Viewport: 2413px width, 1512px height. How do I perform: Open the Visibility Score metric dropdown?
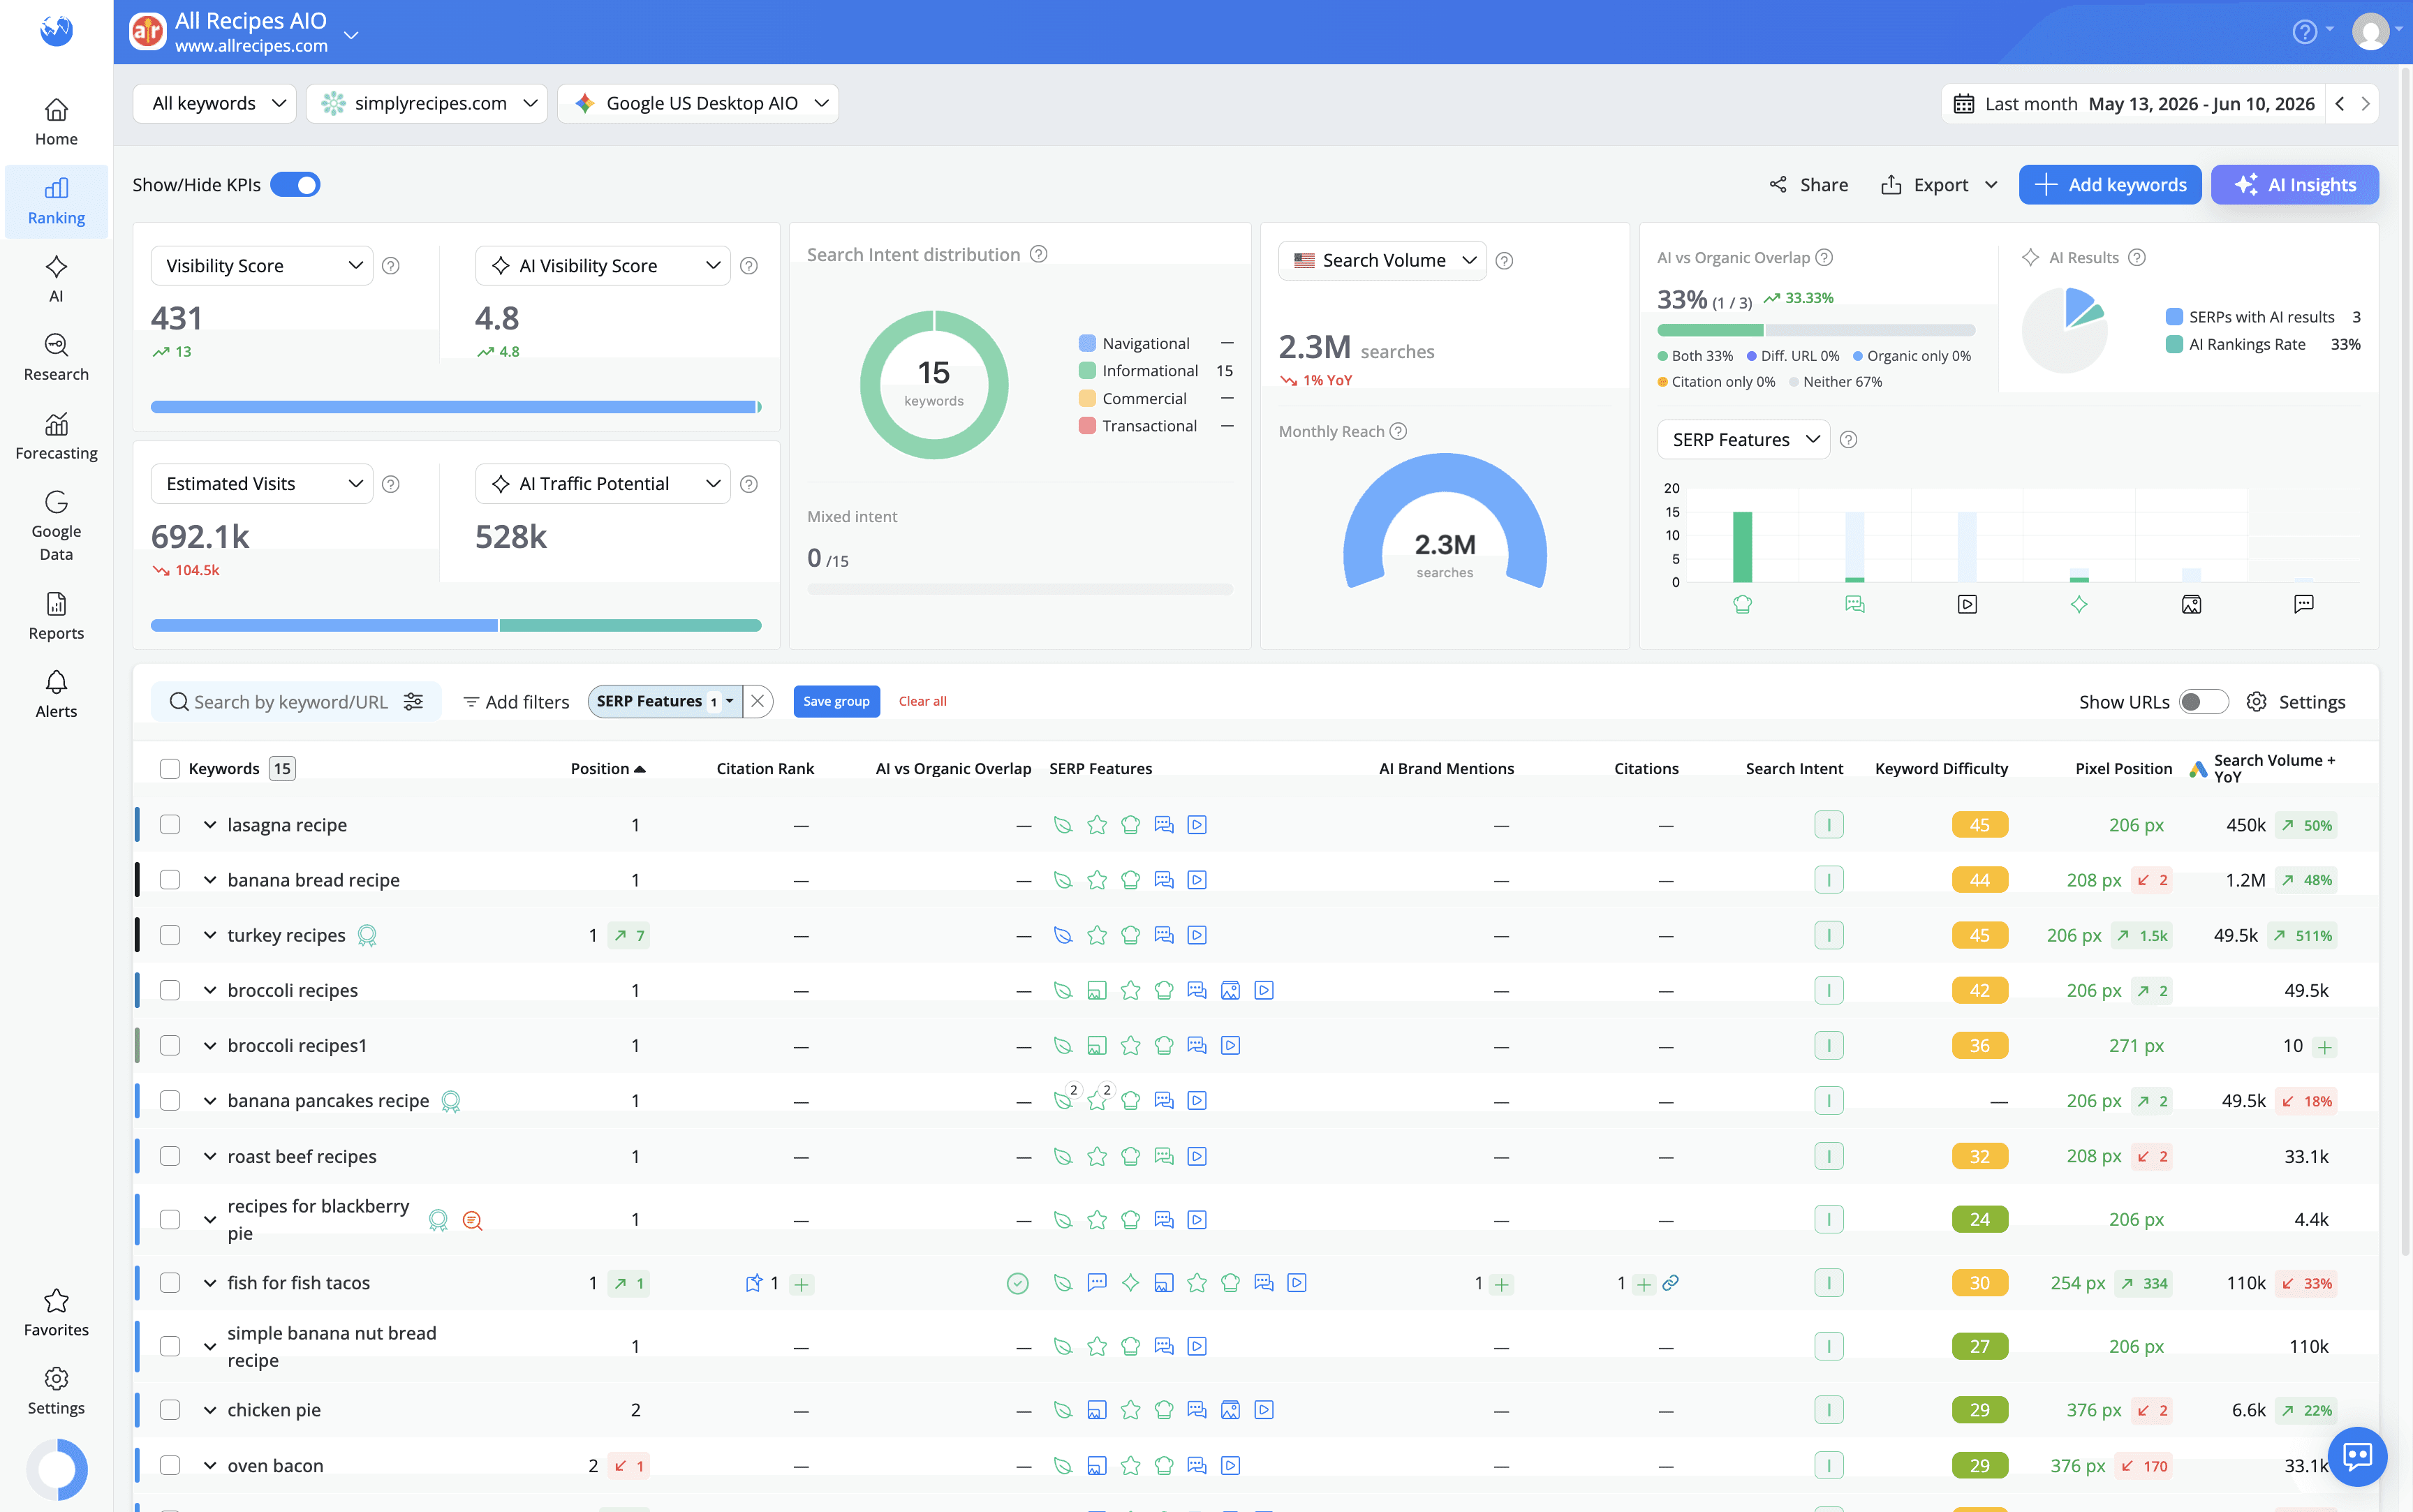tap(261, 265)
